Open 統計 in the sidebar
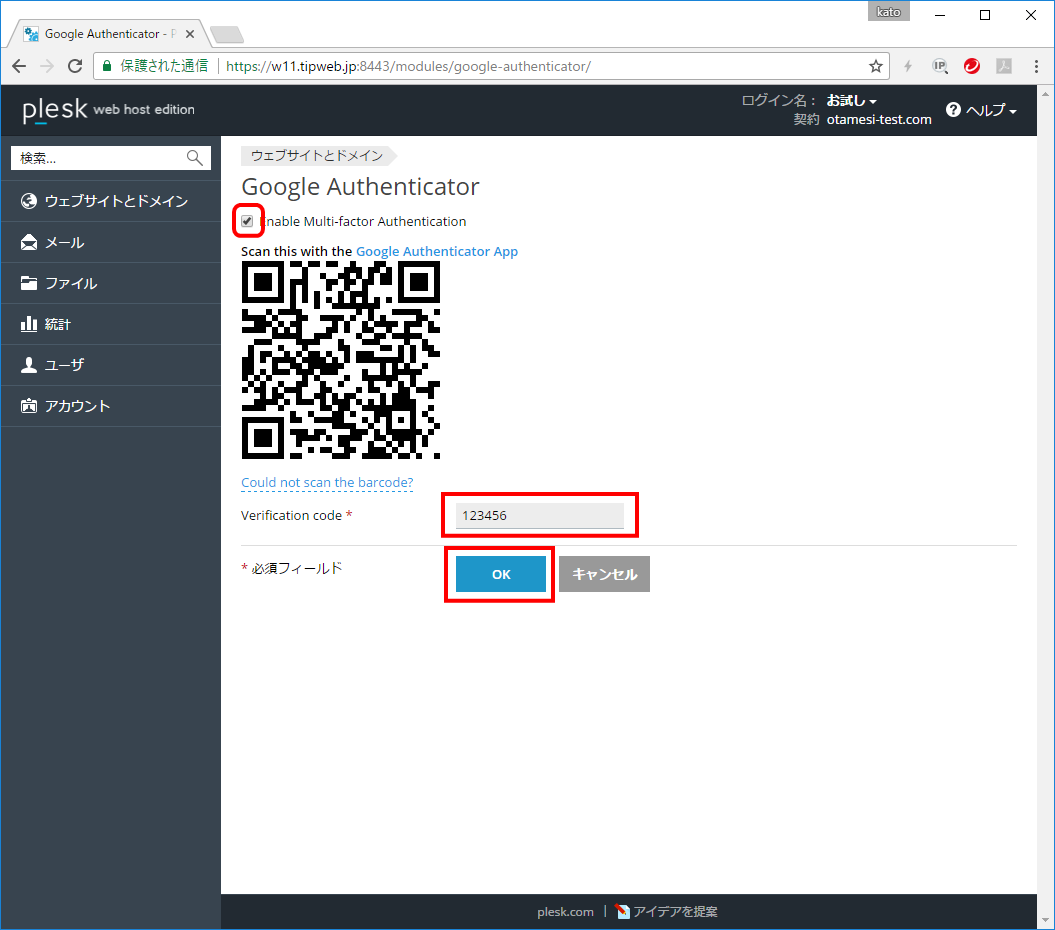1055x930 pixels. 111,324
